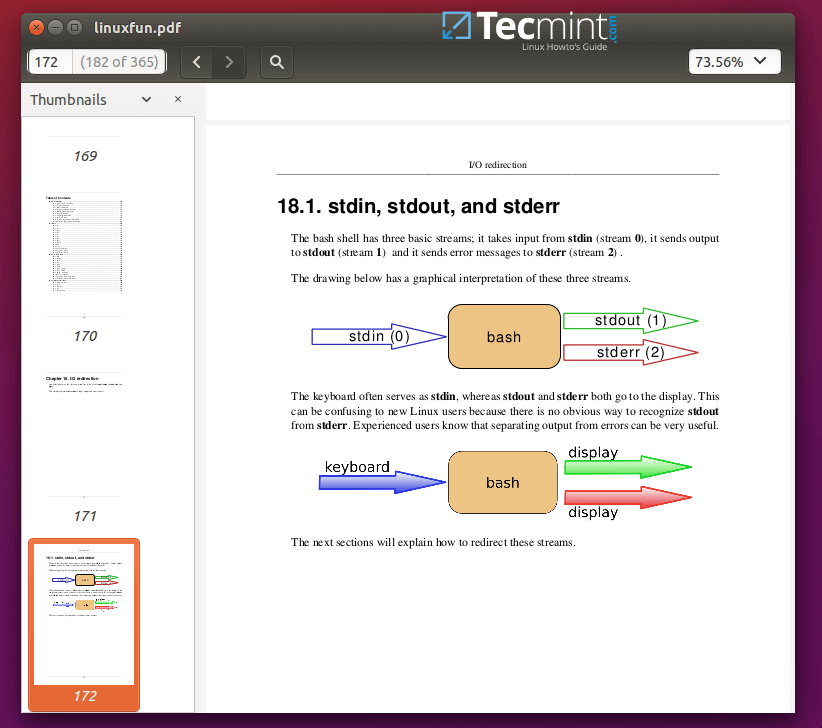Viewport: 822px width, 728px height.
Task: Select the highlighted page 172 thumbnail
Action: [x=84, y=614]
